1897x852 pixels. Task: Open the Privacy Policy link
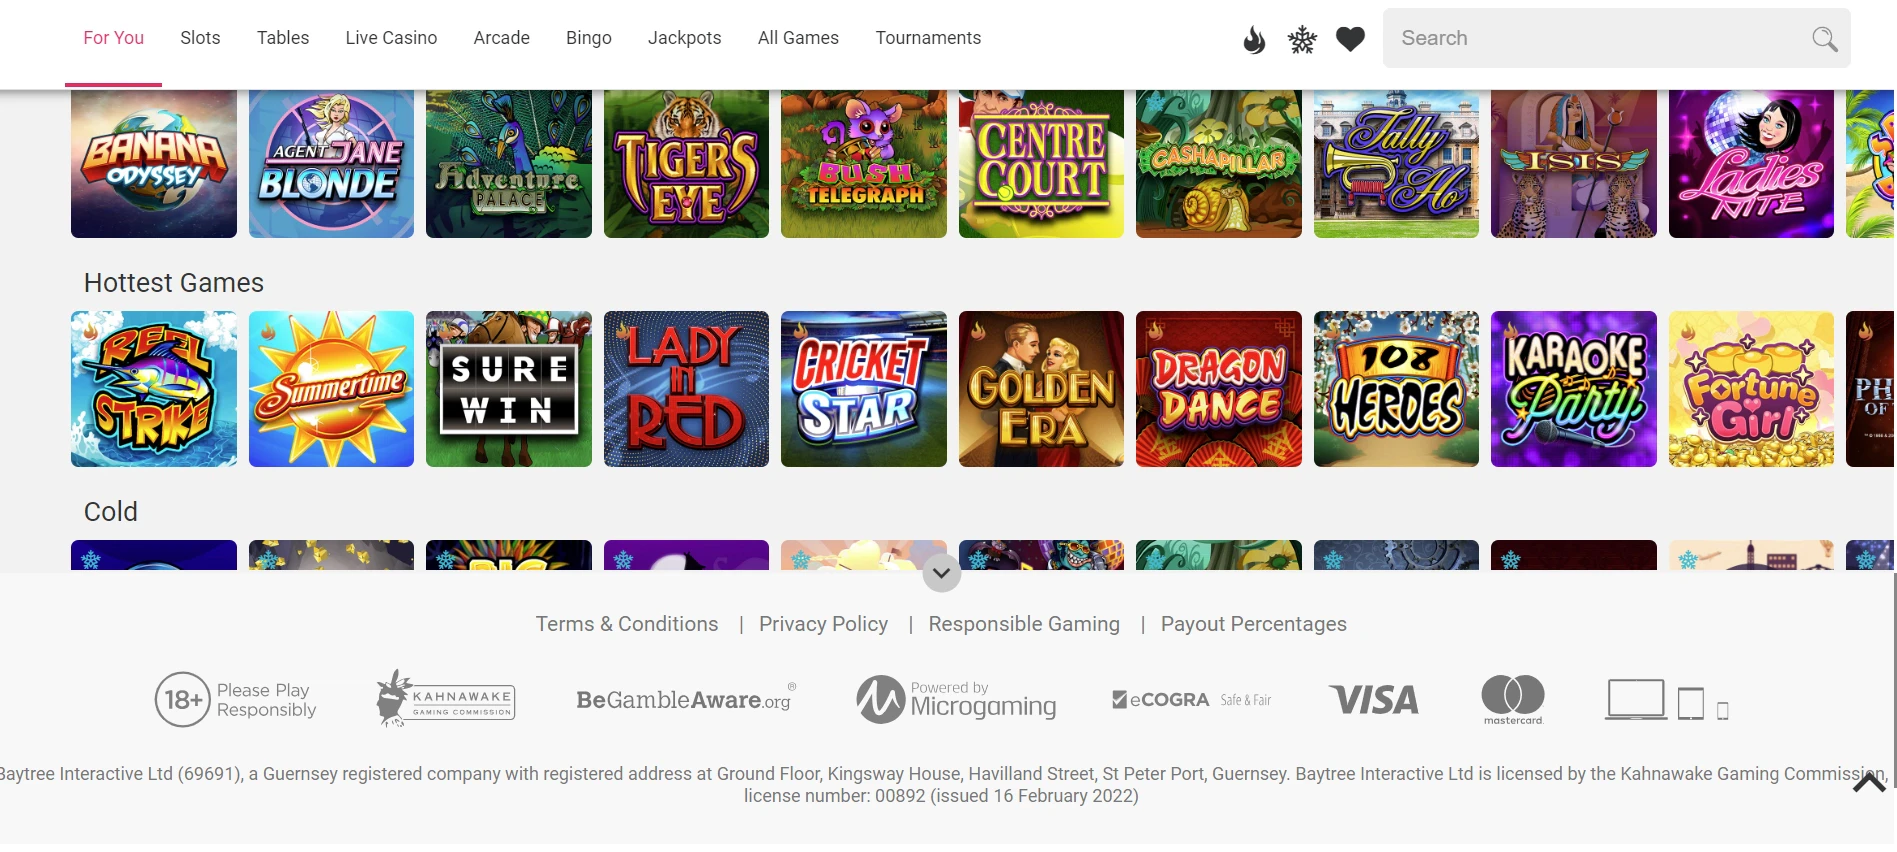click(x=823, y=624)
